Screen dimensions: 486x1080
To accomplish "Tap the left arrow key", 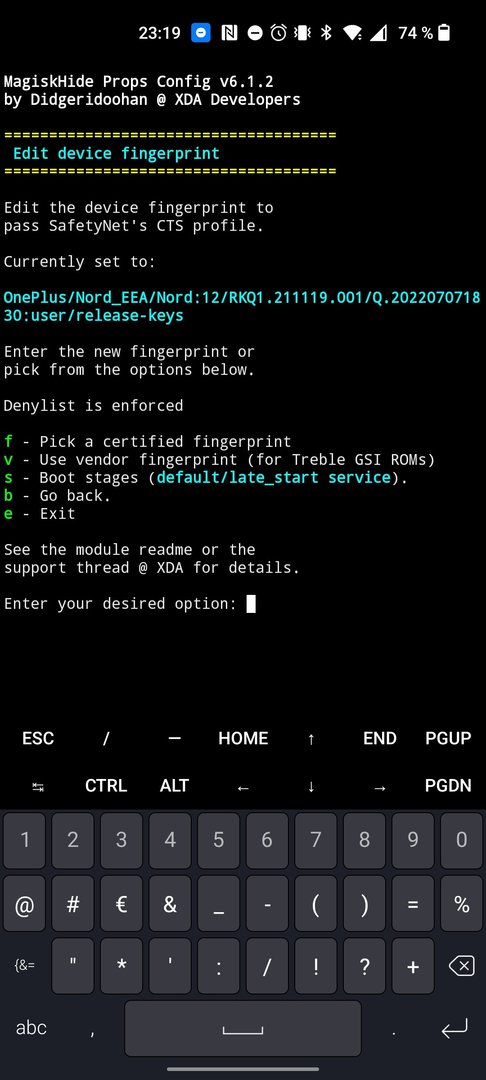I will click(243, 786).
